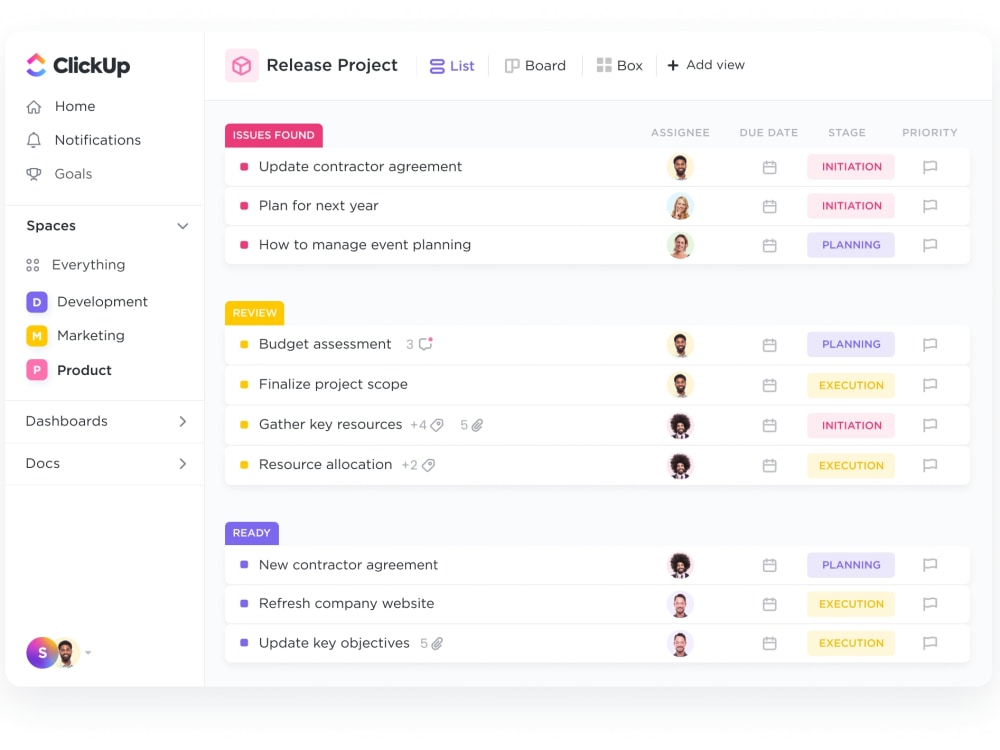Click the priority flag on Budget assessment
1000x750 pixels.
tap(930, 344)
